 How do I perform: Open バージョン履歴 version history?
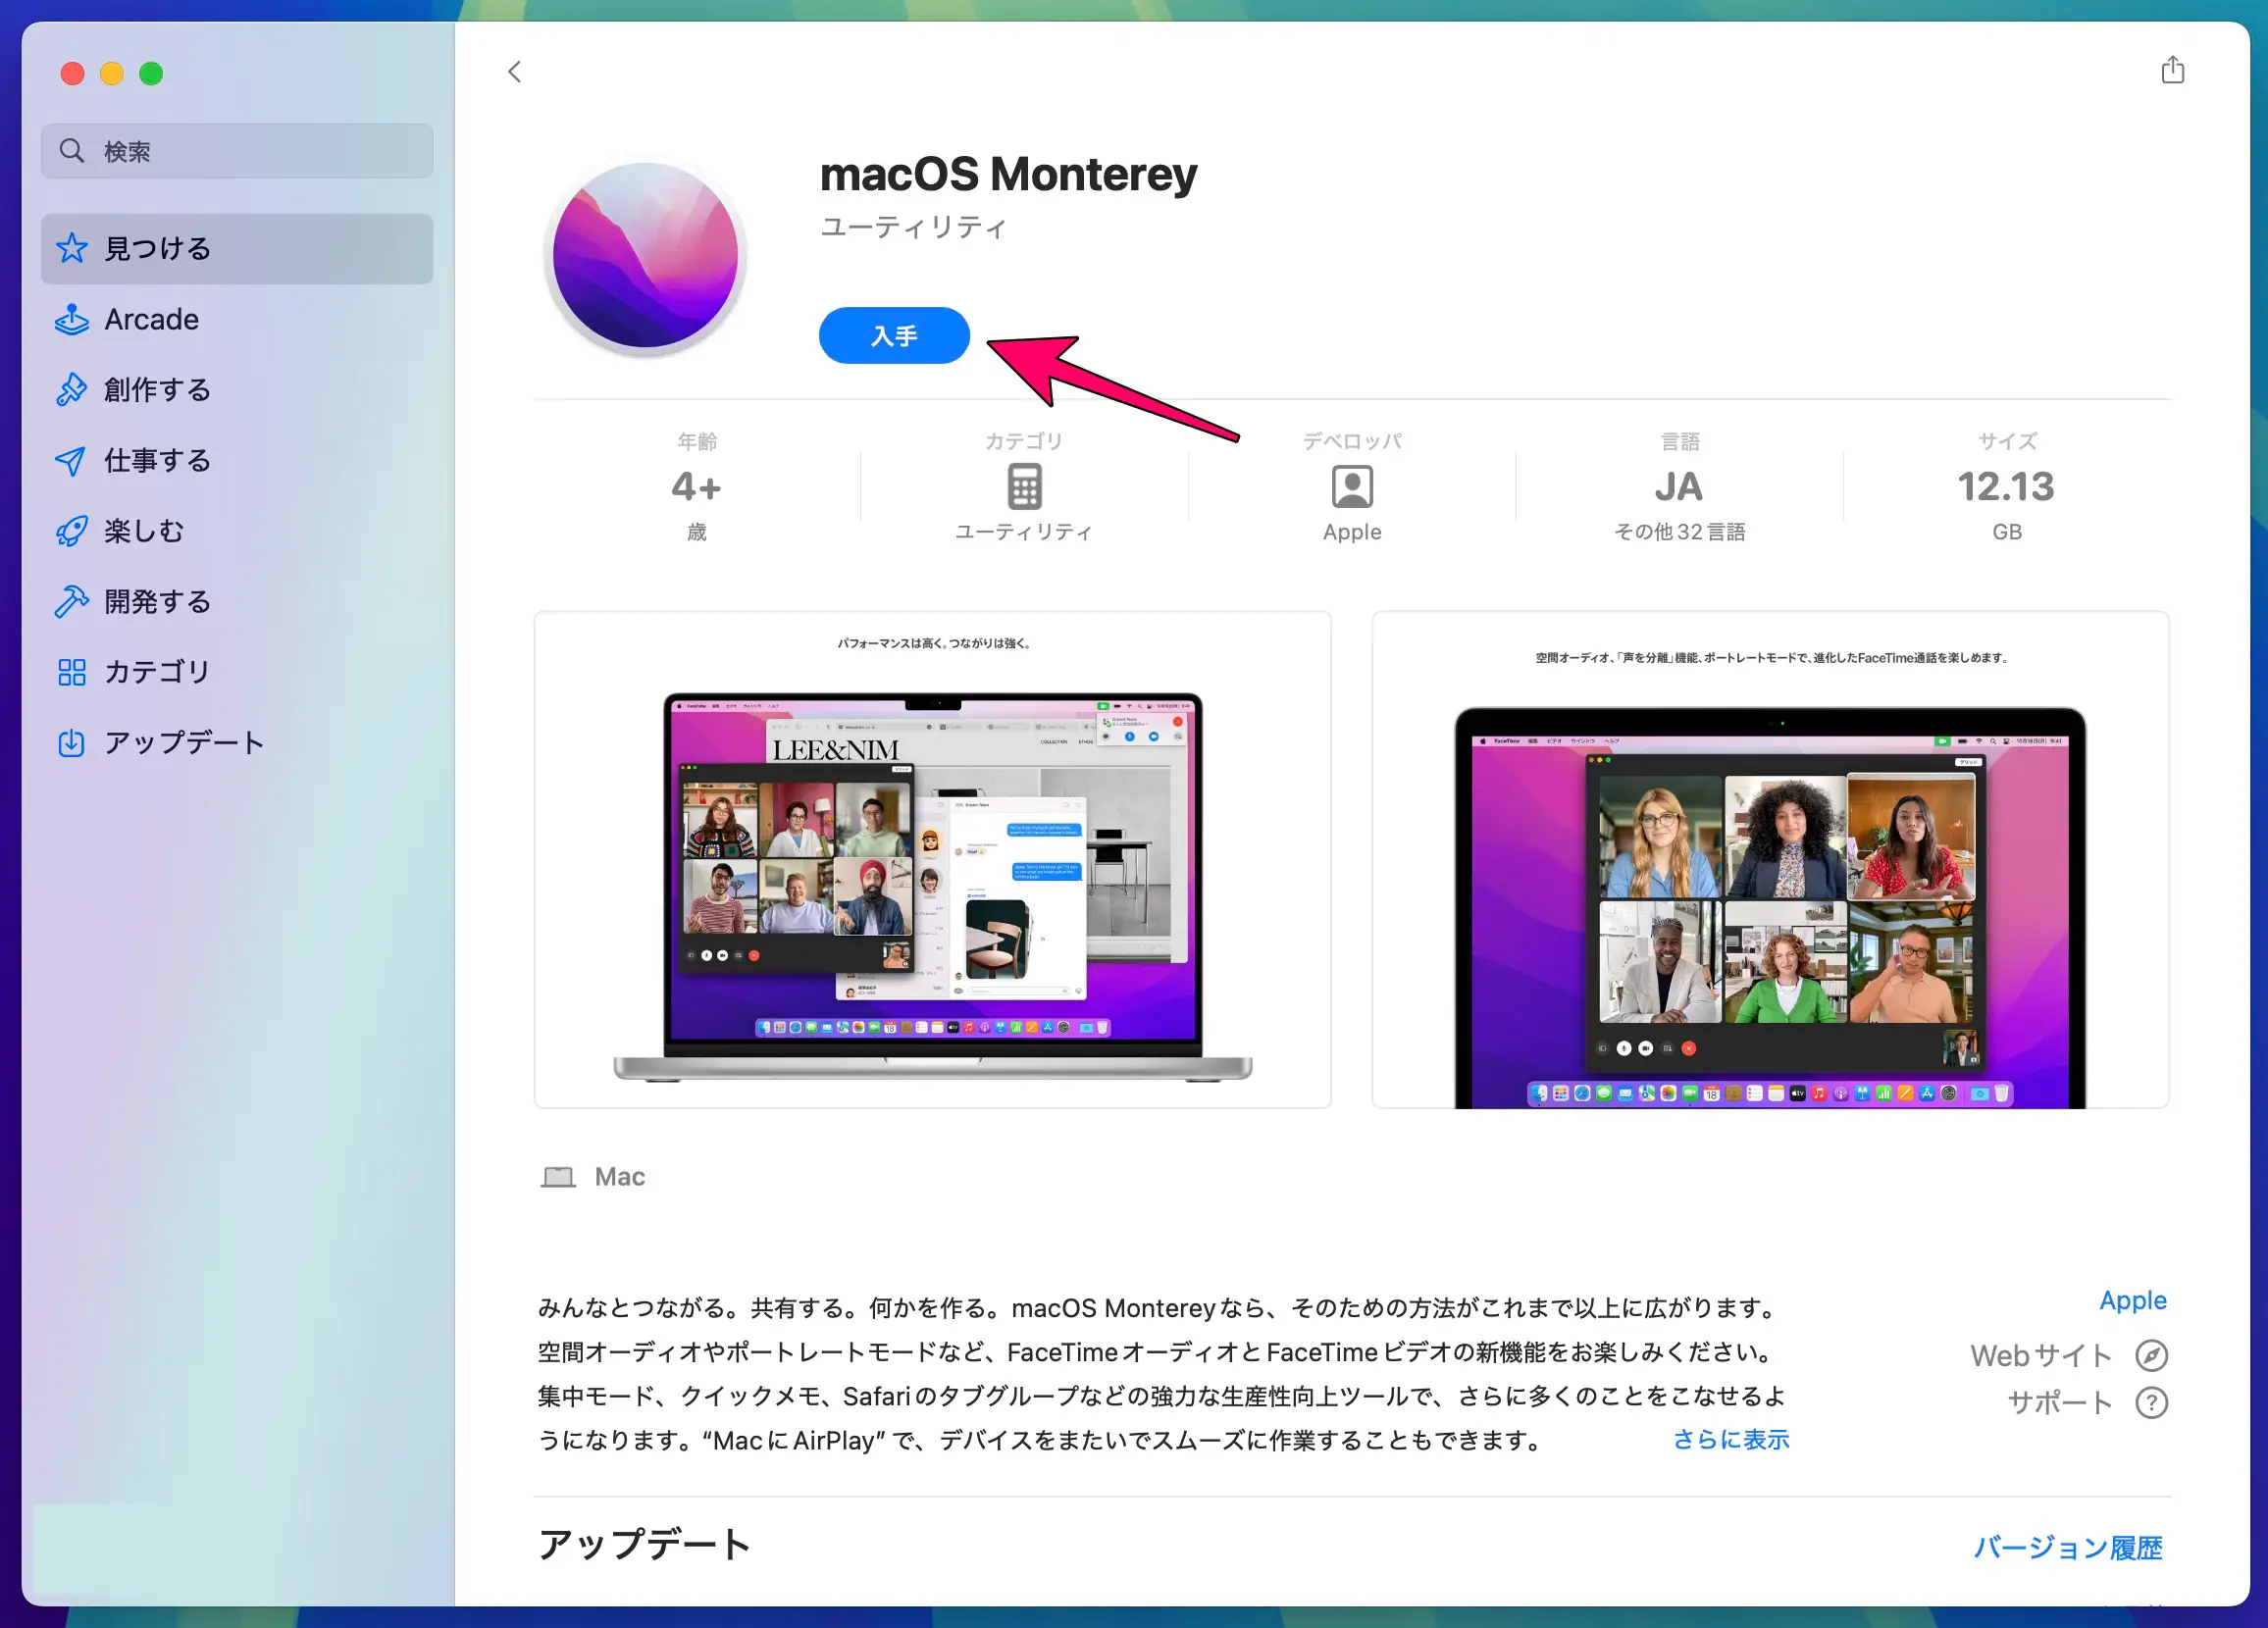point(2068,1547)
